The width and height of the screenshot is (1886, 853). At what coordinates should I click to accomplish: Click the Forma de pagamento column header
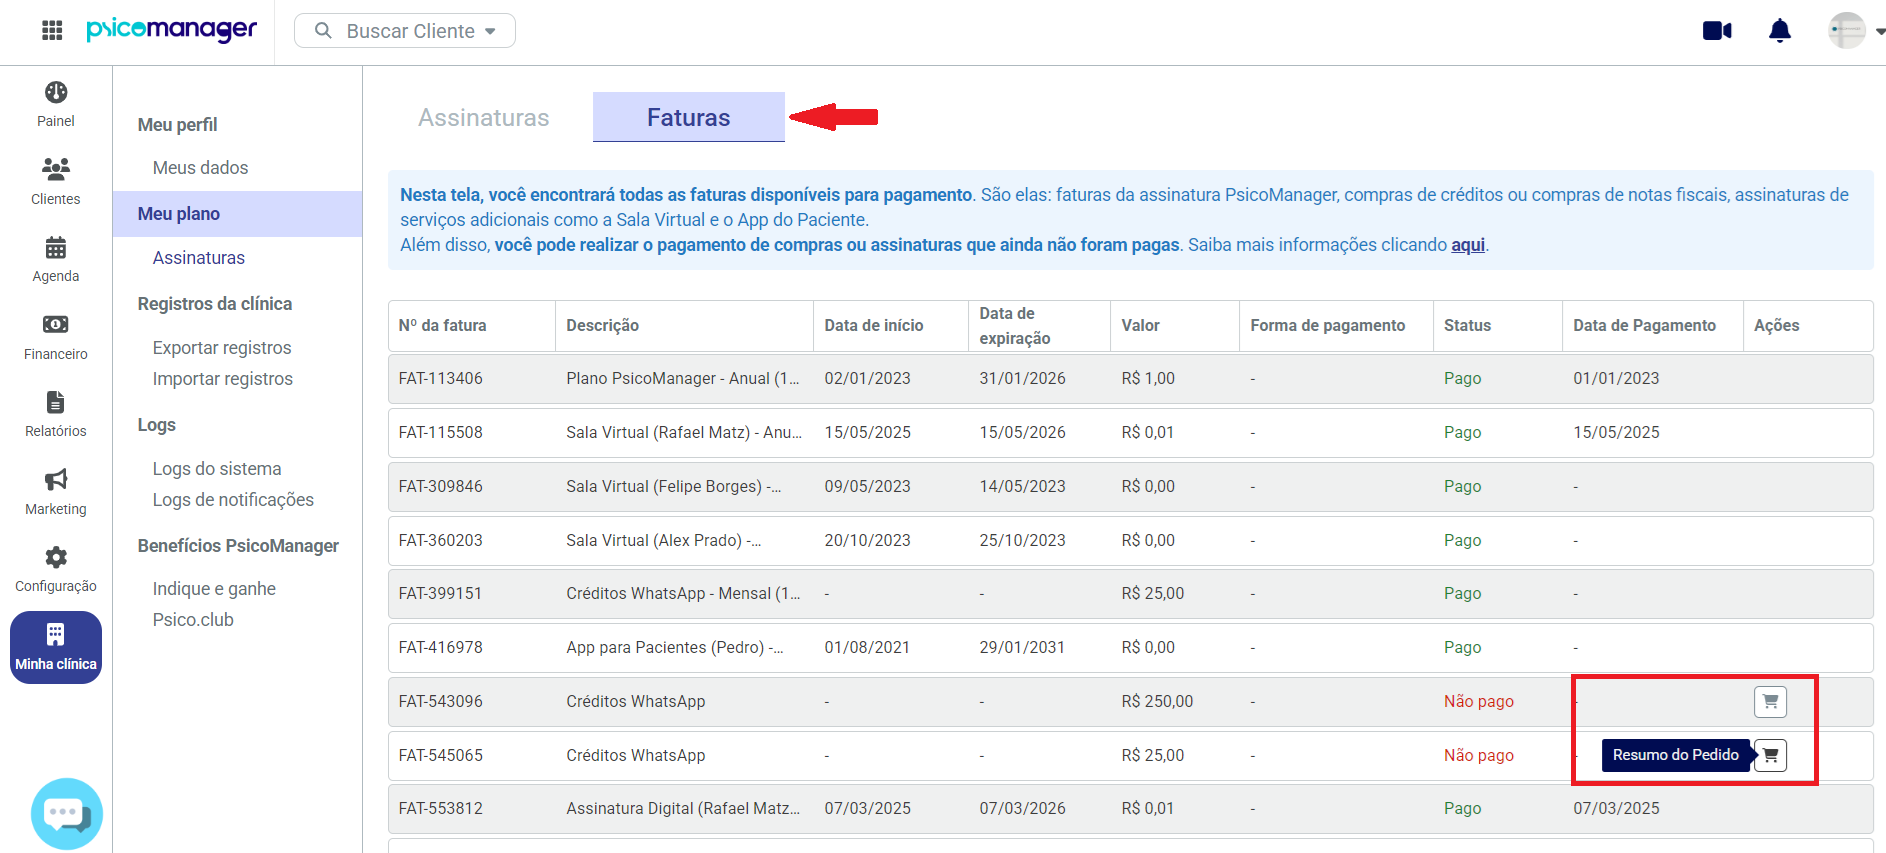tap(1327, 326)
